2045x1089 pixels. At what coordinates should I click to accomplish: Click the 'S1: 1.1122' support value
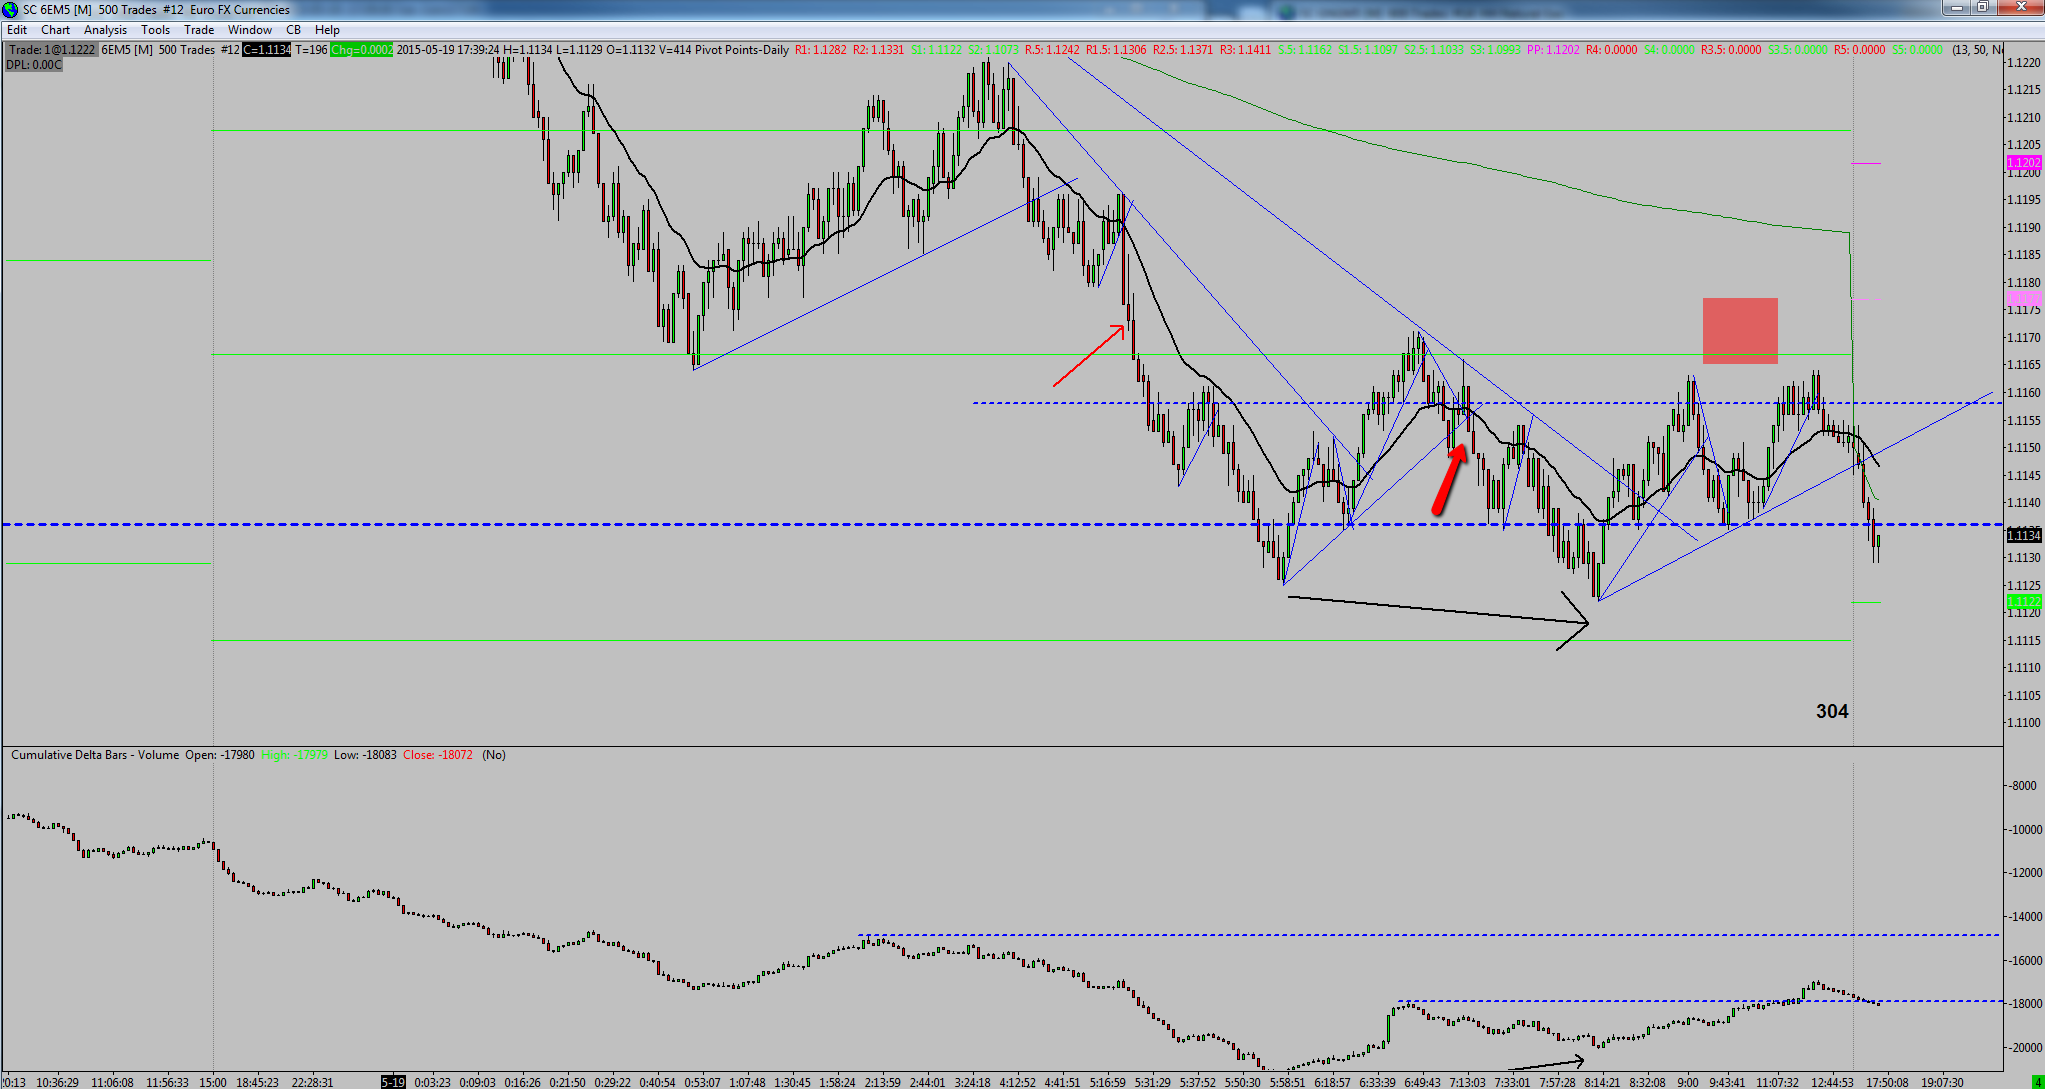936,50
